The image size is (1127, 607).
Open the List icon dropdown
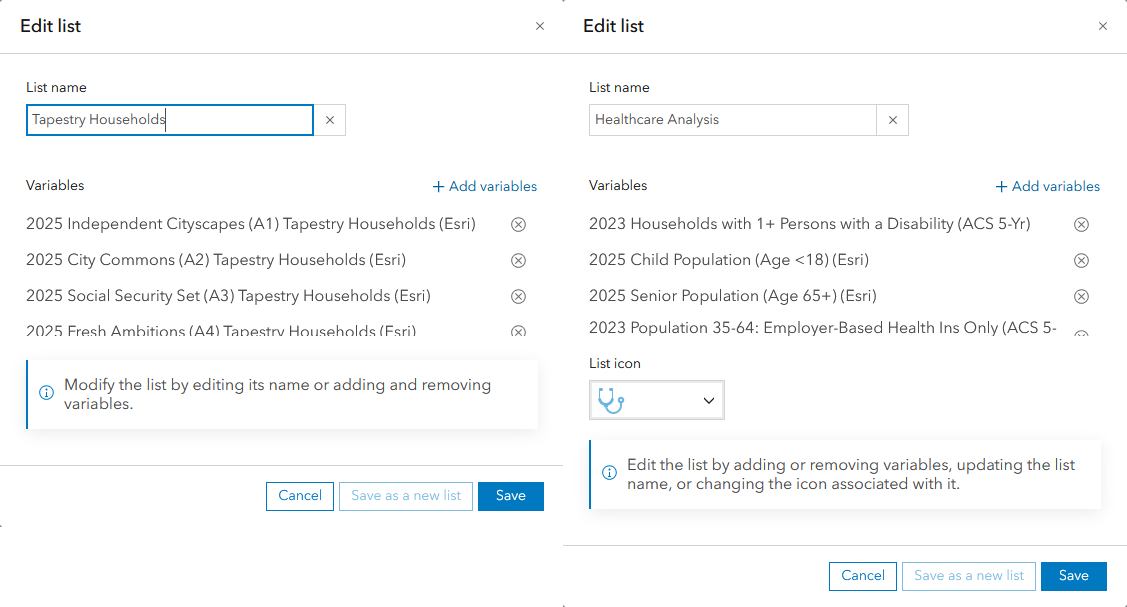pos(708,398)
